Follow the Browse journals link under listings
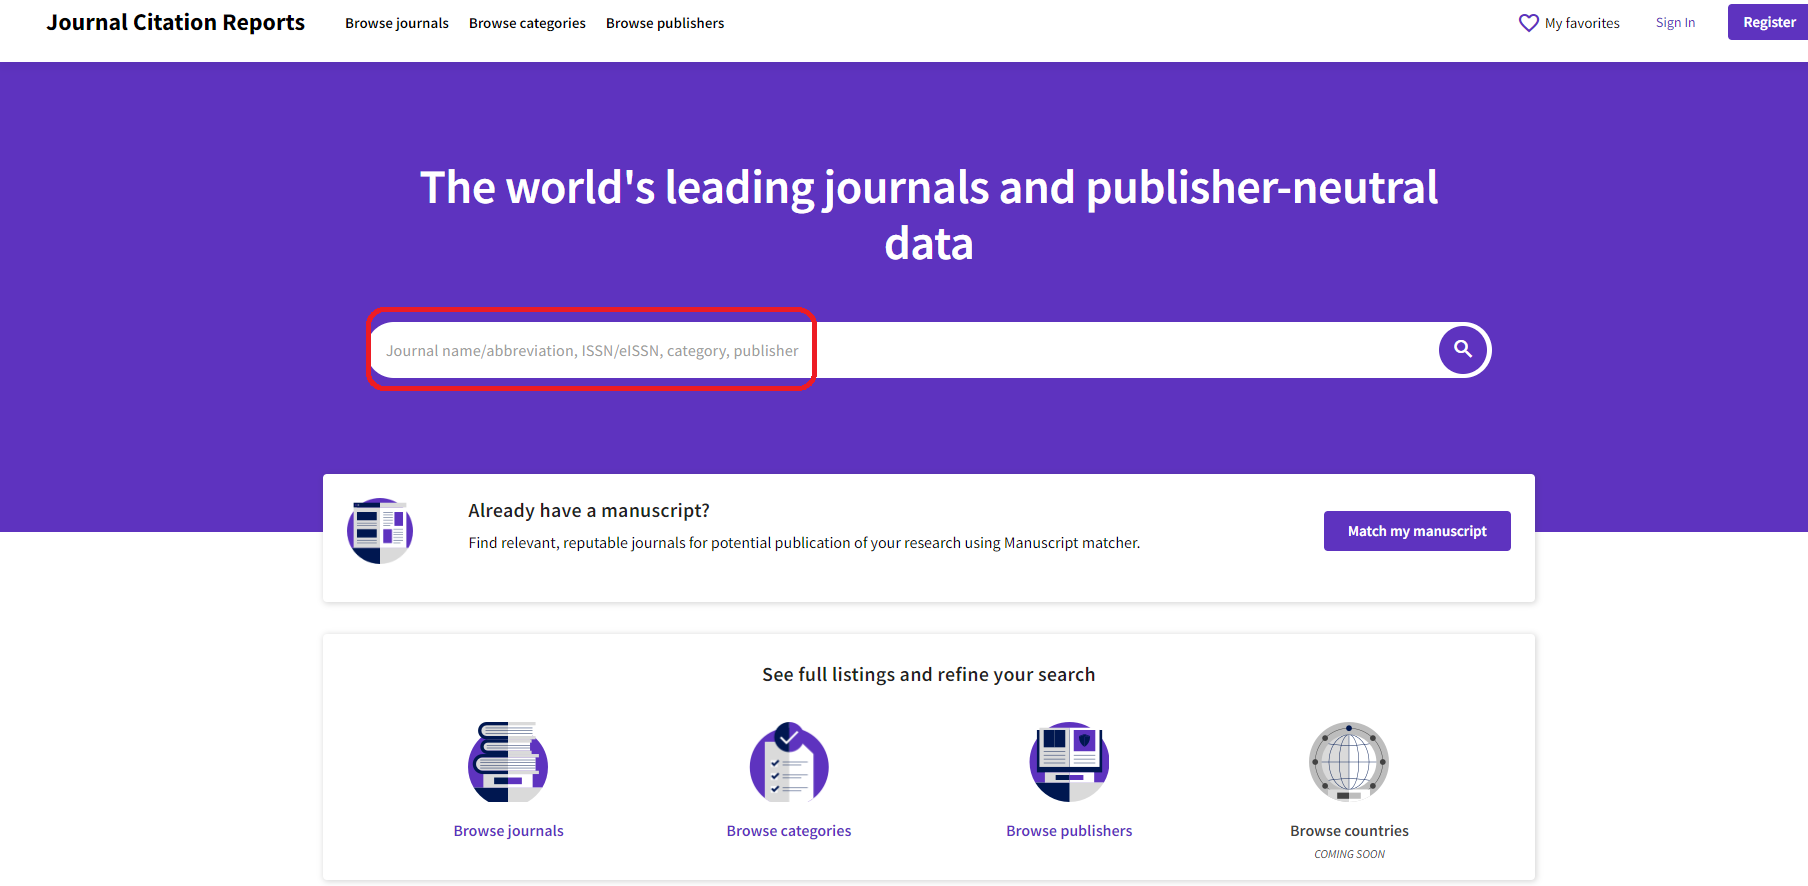 [508, 831]
